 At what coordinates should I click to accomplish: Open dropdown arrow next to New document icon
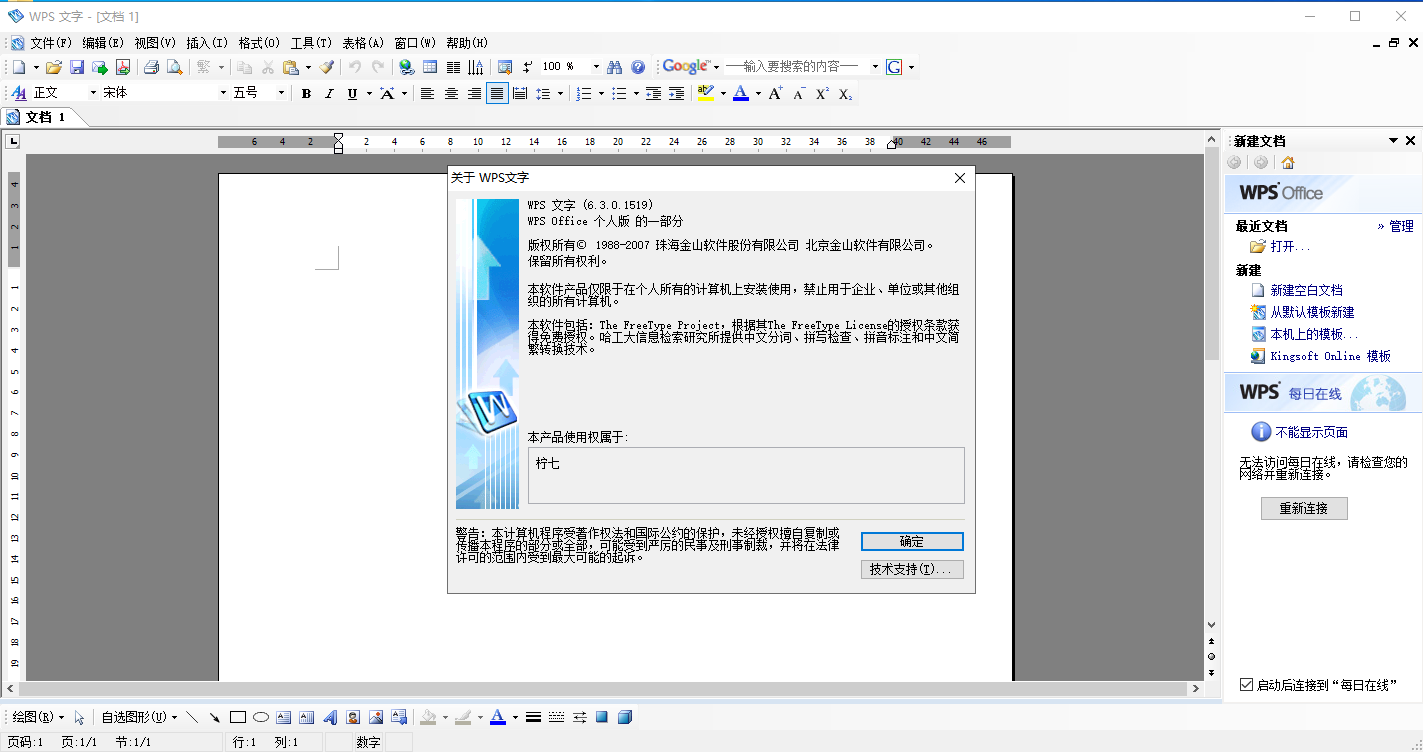36,67
